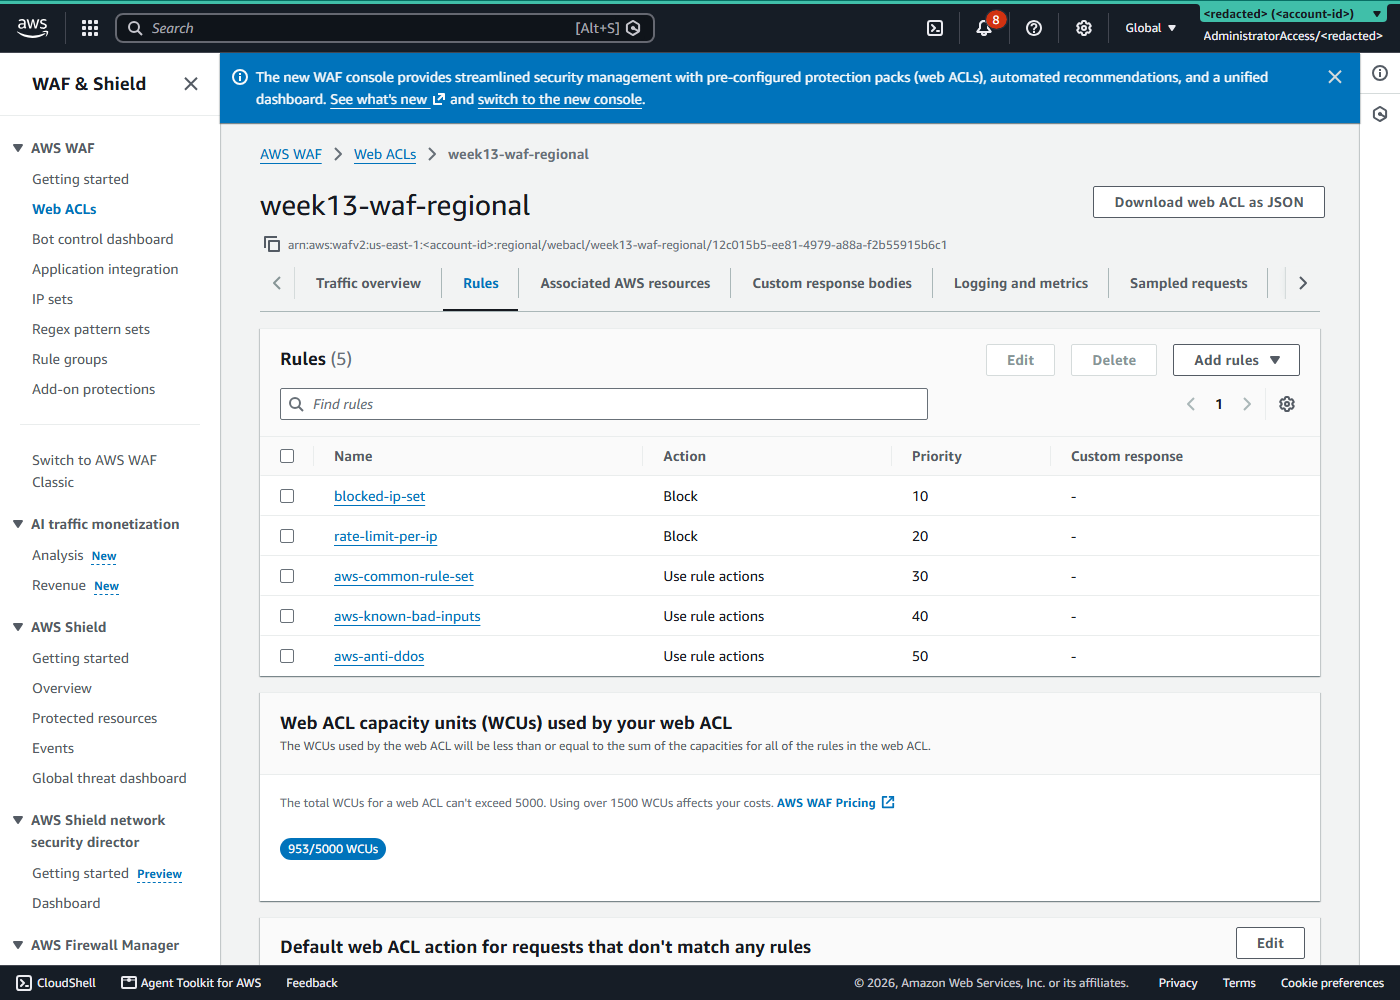Click Download web ACL as JSON button
Screen dimensions: 1400x1000
1209,202
